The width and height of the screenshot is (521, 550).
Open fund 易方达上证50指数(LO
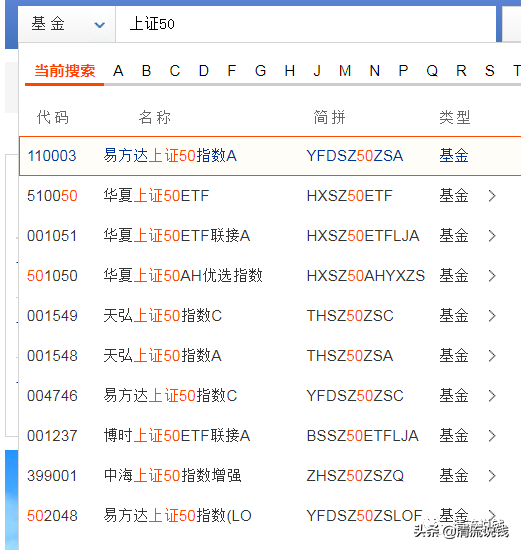point(178,516)
